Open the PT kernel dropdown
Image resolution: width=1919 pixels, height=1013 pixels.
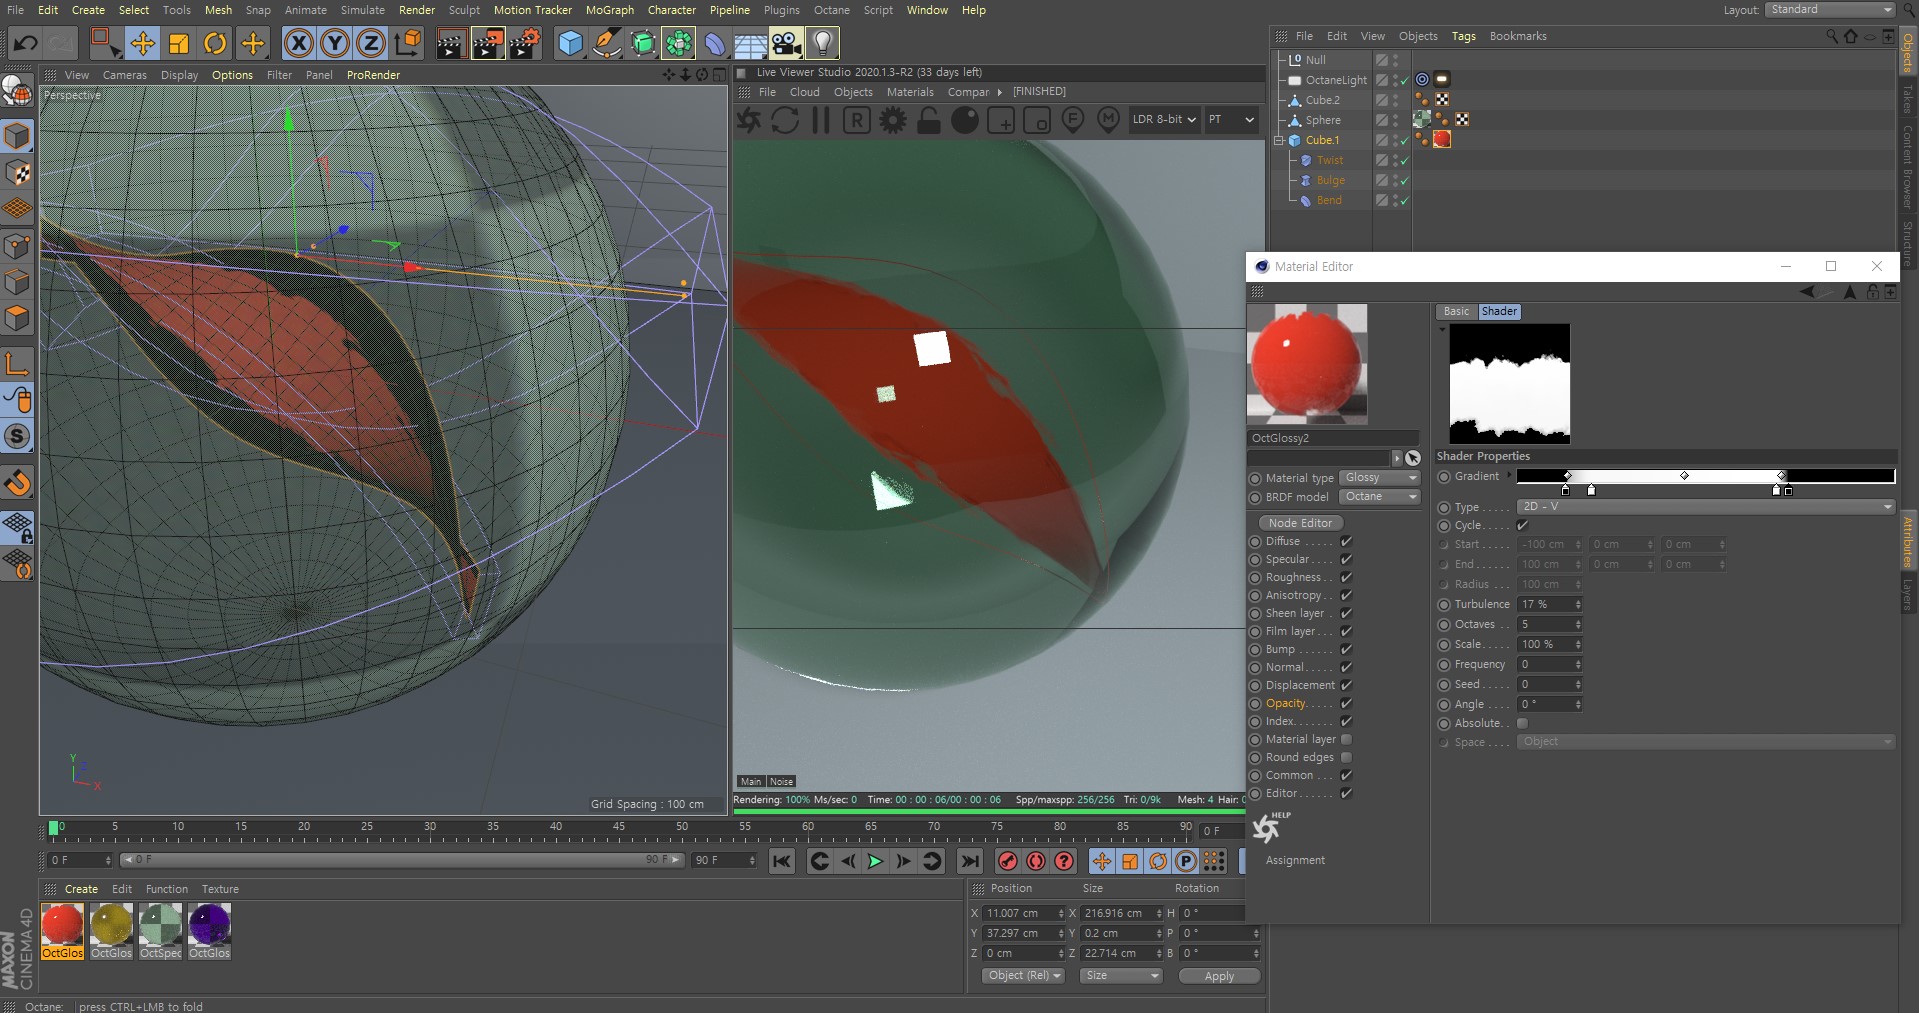pos(1230,119)
